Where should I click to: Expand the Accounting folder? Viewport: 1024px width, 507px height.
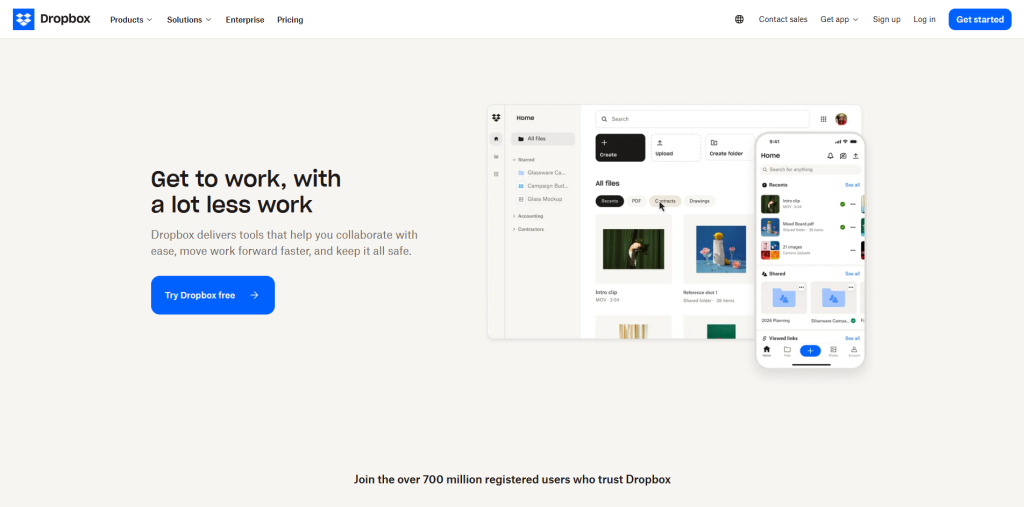tap(528, 216)
